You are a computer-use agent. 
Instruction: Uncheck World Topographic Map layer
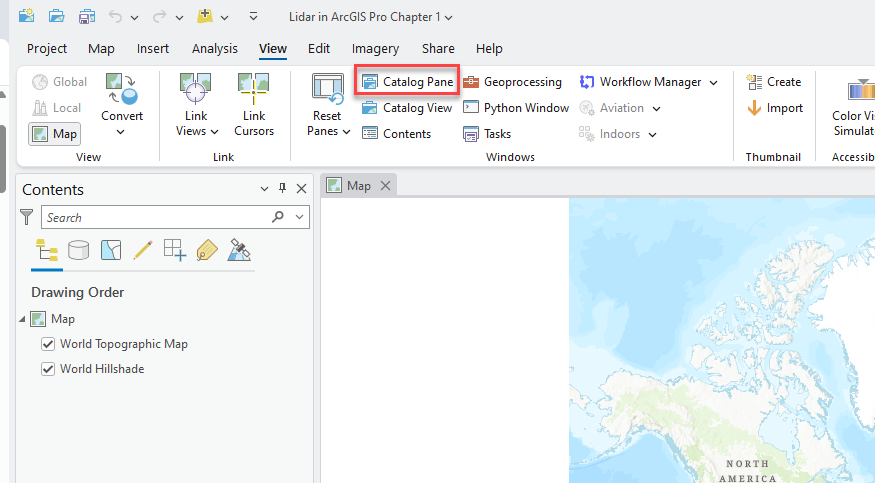48,344
